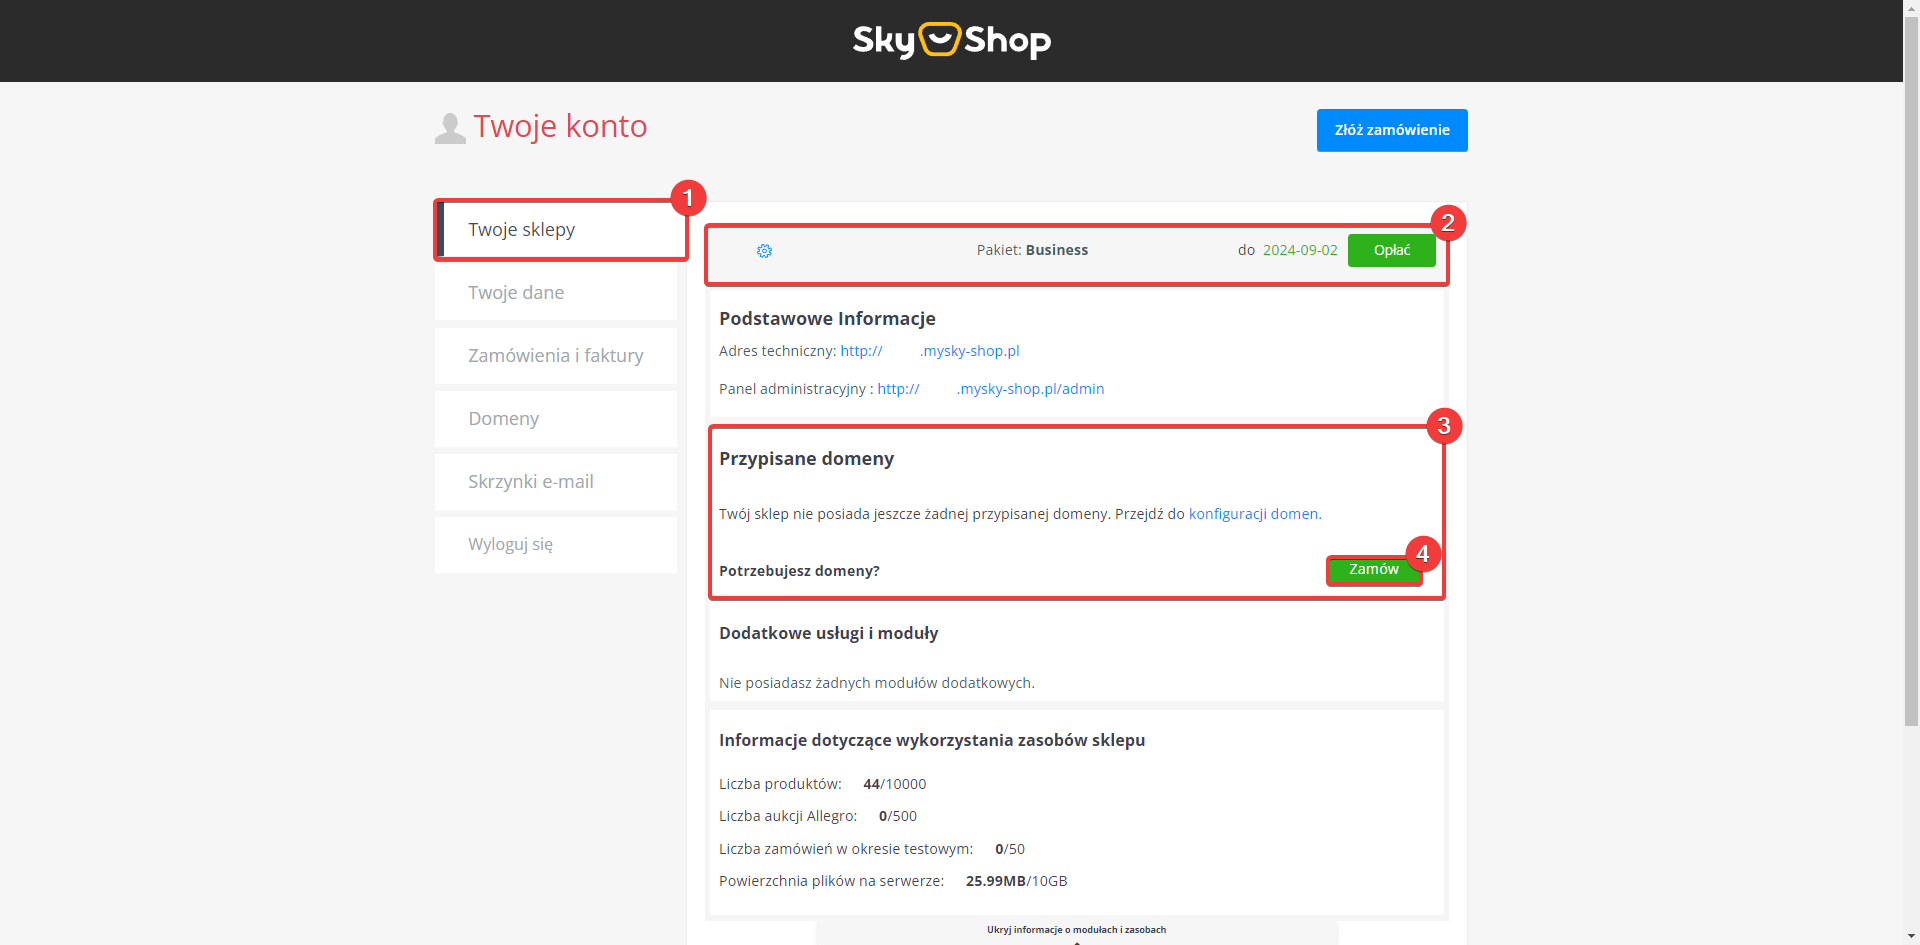Screen dimensions: 1920x945
Task: Click the user avatar next to Twoje konto
Action: click(450, 127)
